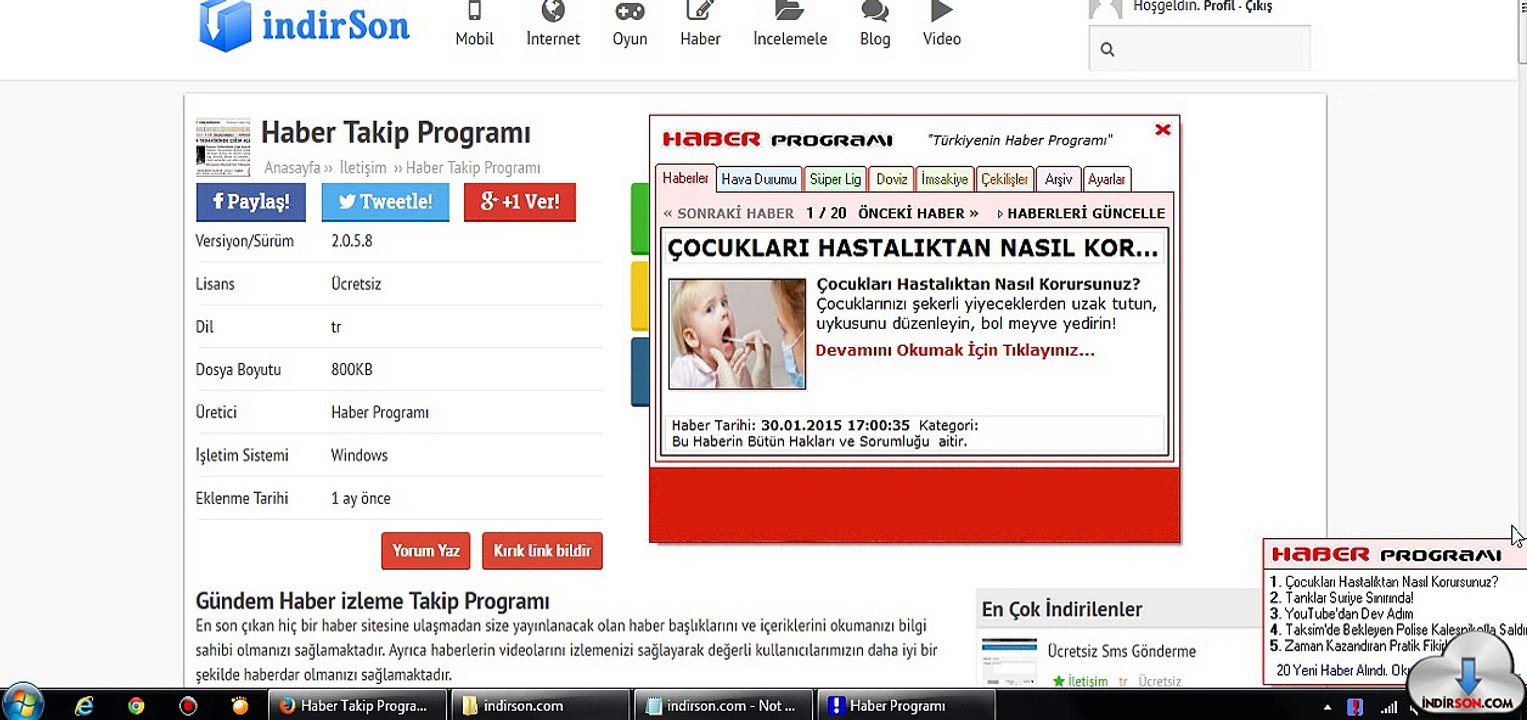Click popup headline Çocukları Hastalıktan Nasıl Korursunuz?
1527x720 pixels.
1391,581
